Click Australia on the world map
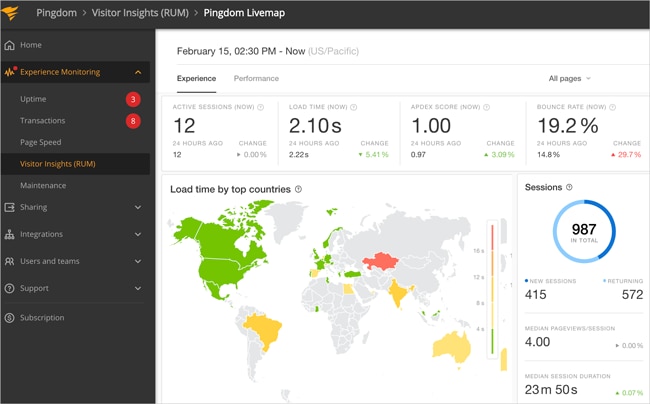This screenshot has height=404, width=650. [x=452, y=347]
